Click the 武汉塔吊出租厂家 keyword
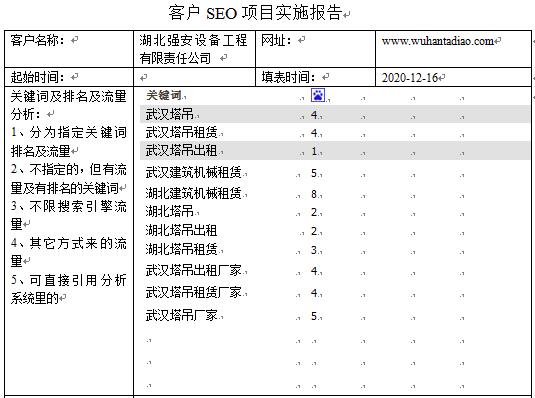The image size is (535, 398). (193, 270)
